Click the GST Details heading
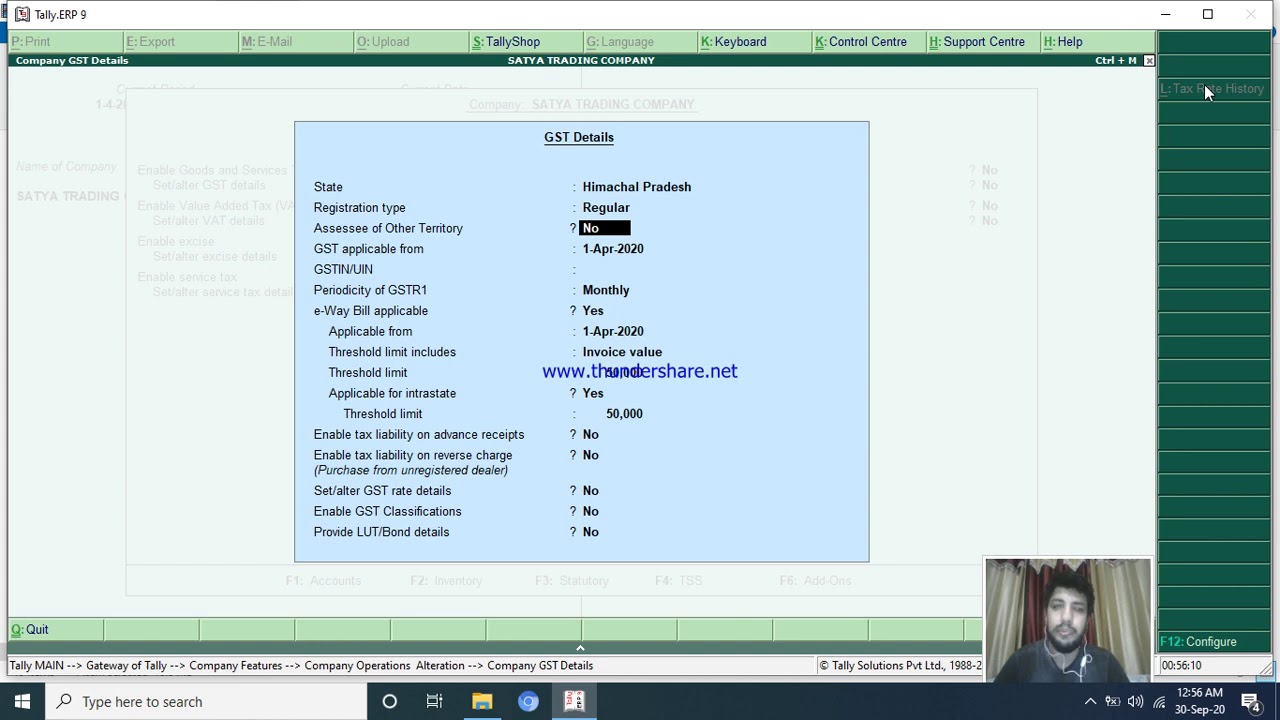 [x=579, y=138]
